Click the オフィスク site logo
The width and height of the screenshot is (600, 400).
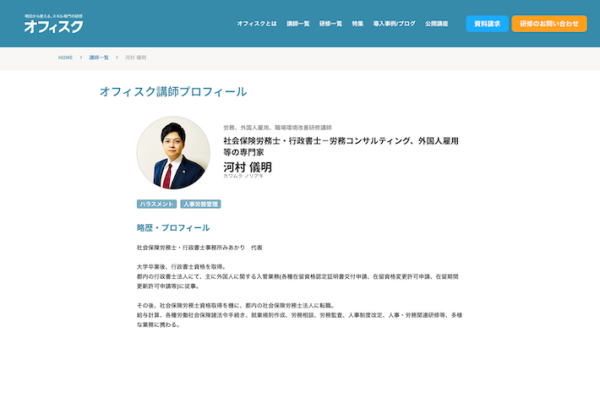click(x=53, y=25)
